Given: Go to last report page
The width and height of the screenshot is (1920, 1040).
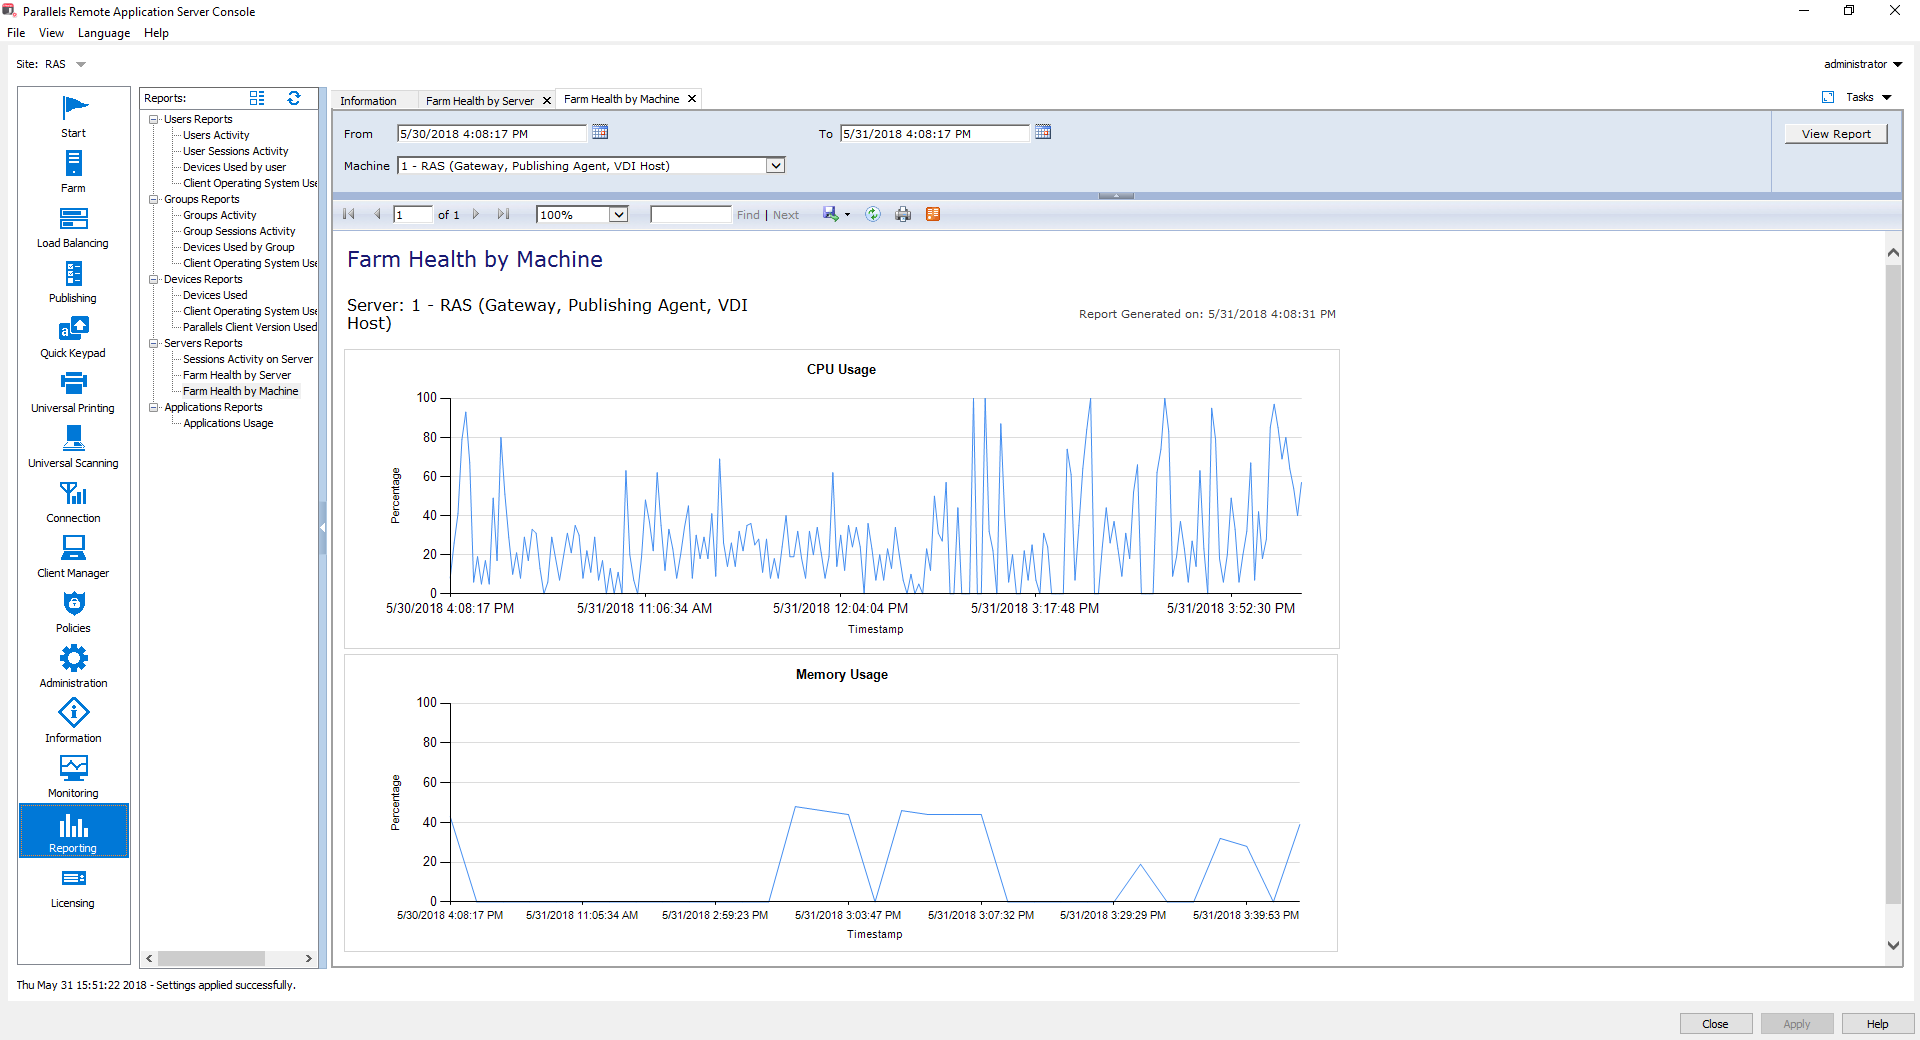Looking at the screenshot, I should click(x=503, y=214).
